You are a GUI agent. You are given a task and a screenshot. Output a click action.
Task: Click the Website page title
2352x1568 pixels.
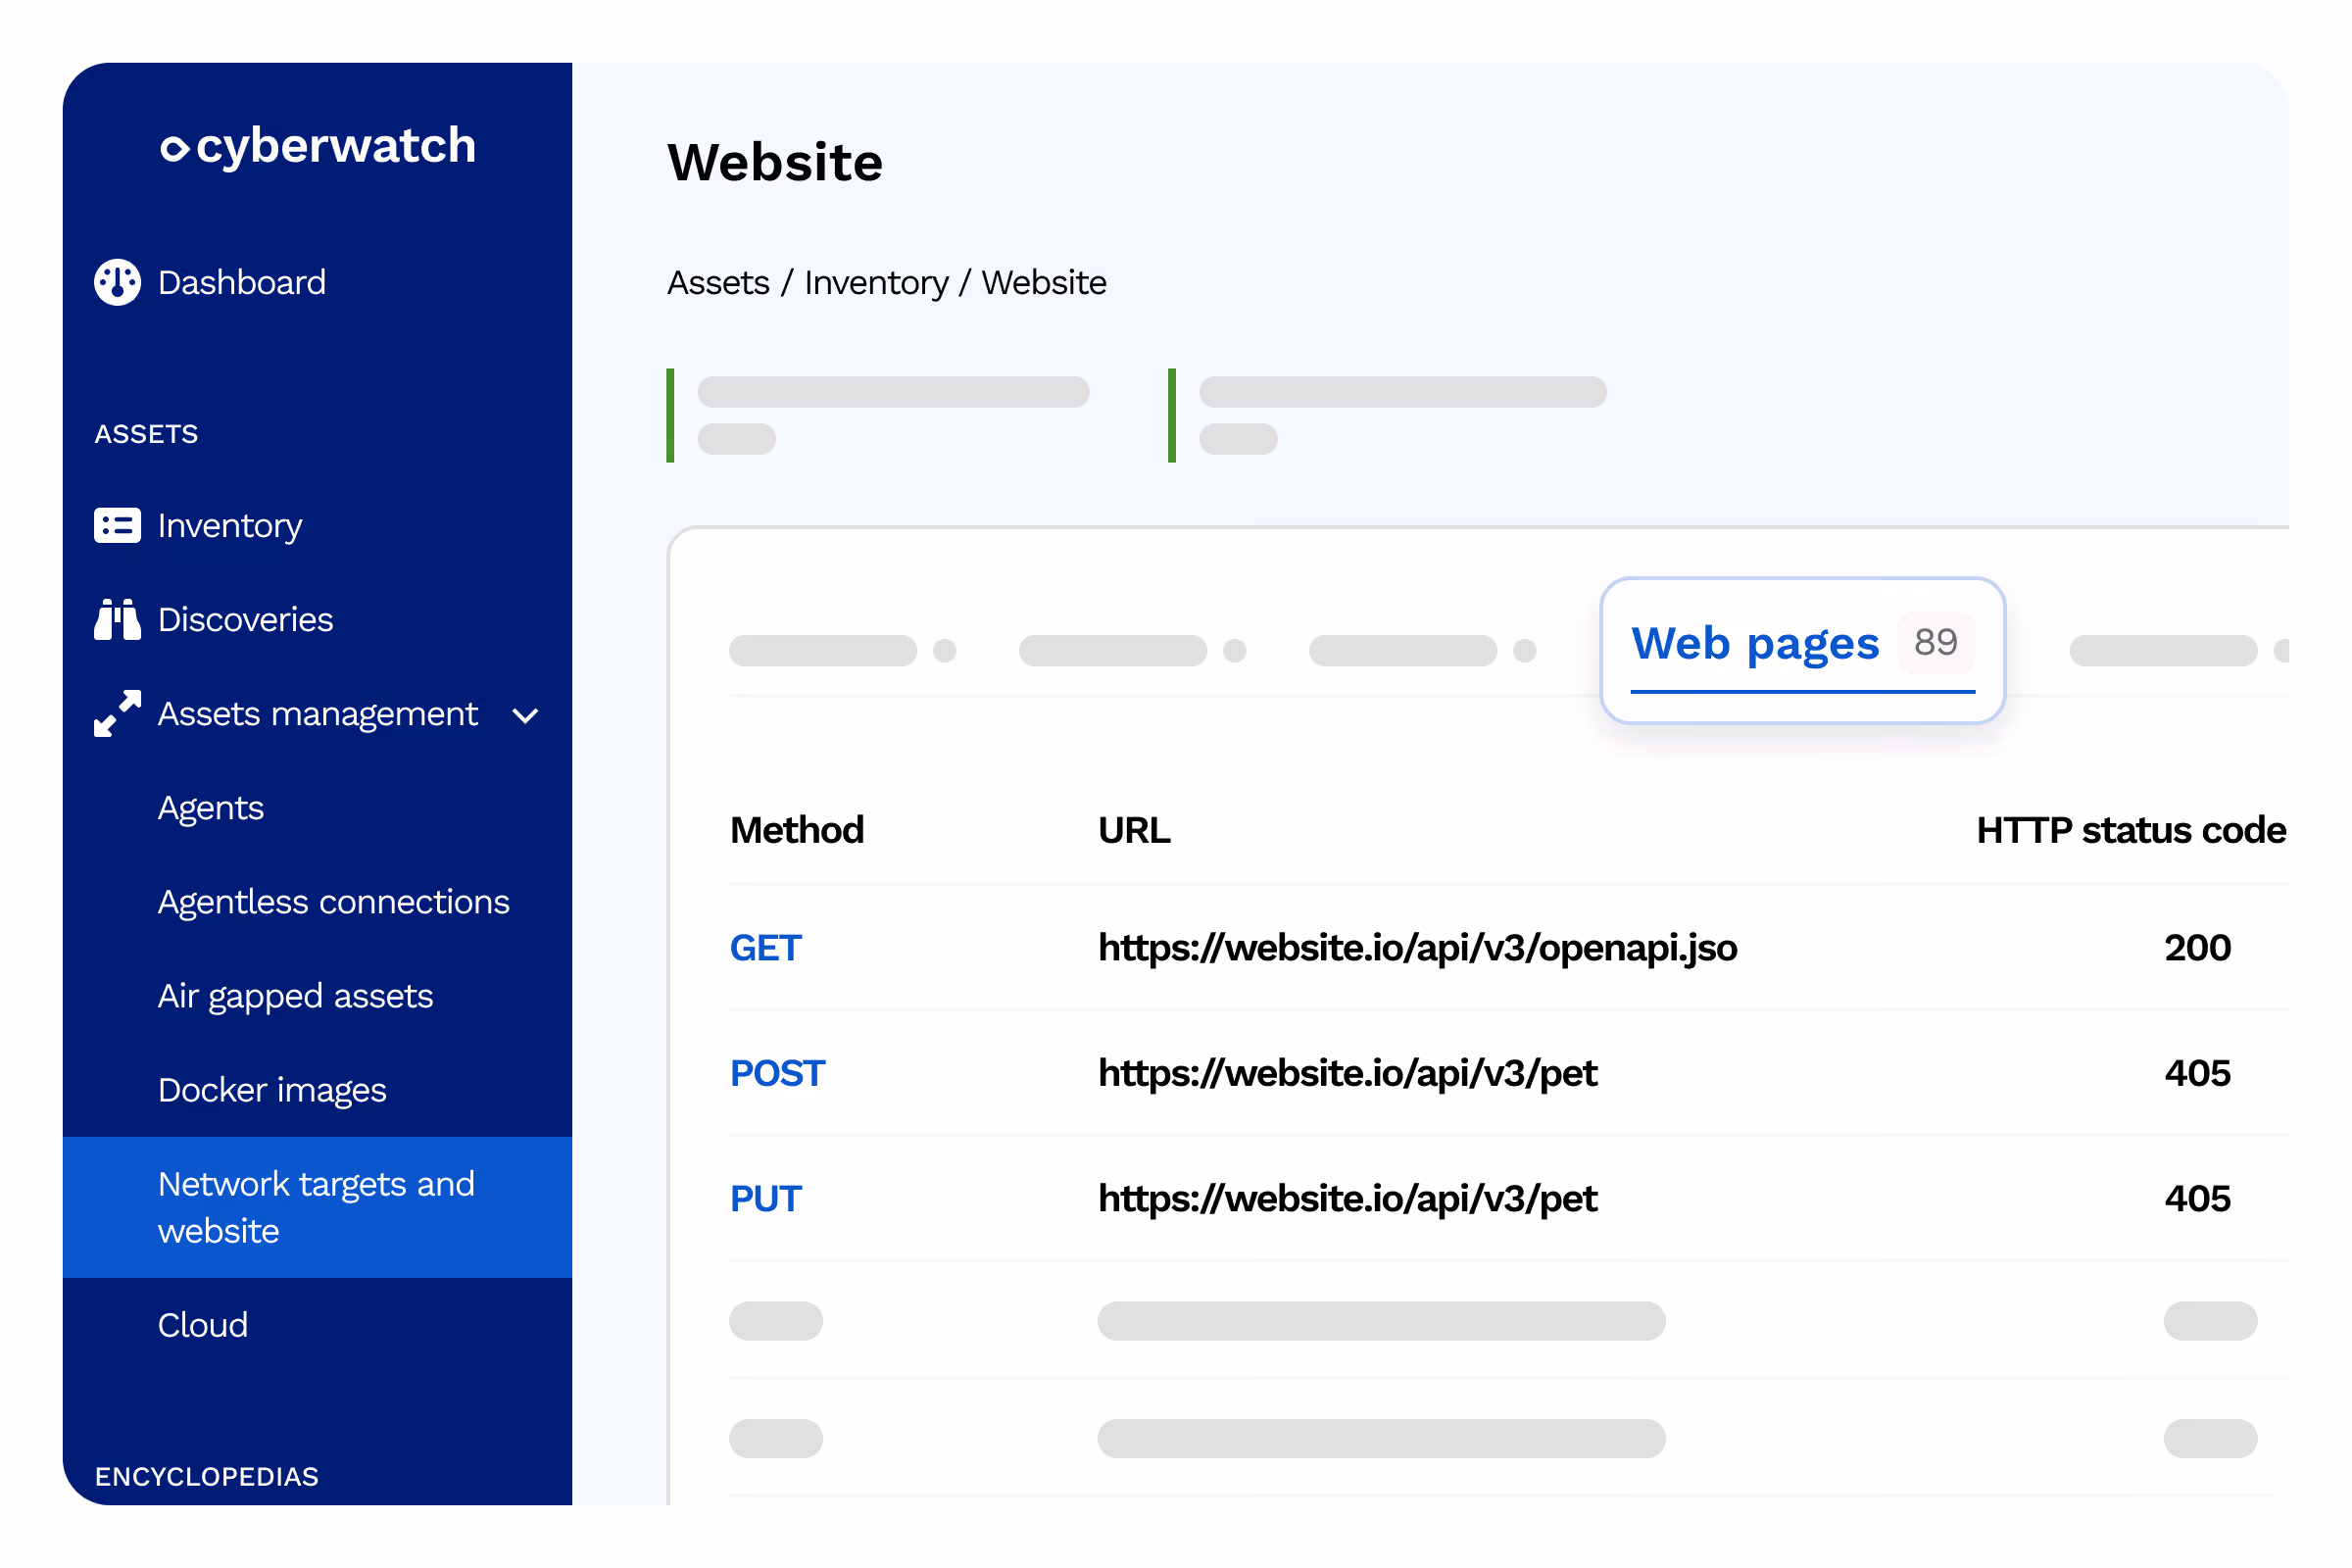pyautogui.click(x=775, y=162)
